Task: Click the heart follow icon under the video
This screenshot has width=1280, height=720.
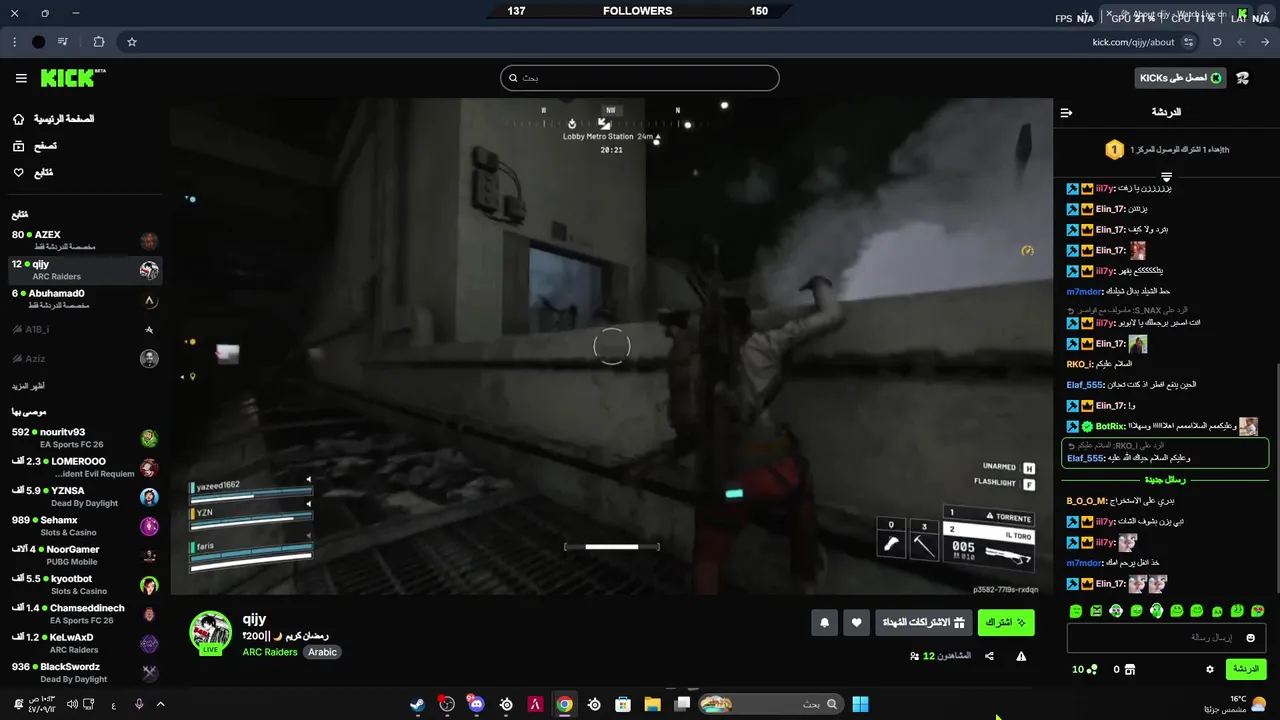Action: (856, 623)
